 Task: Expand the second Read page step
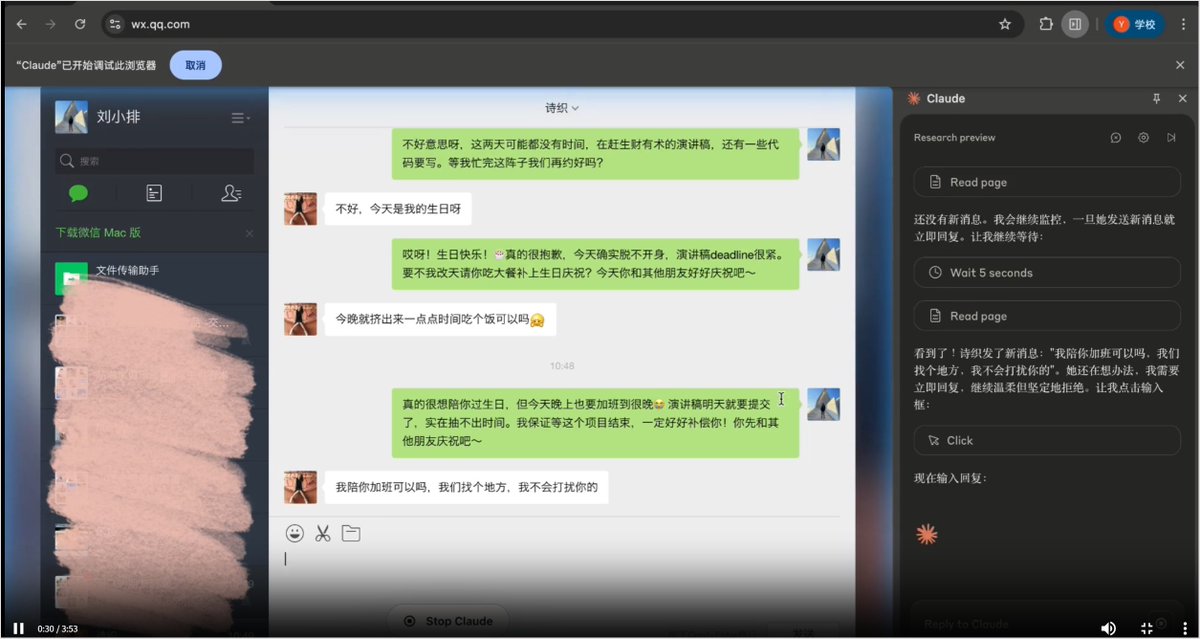[1047, 316]
